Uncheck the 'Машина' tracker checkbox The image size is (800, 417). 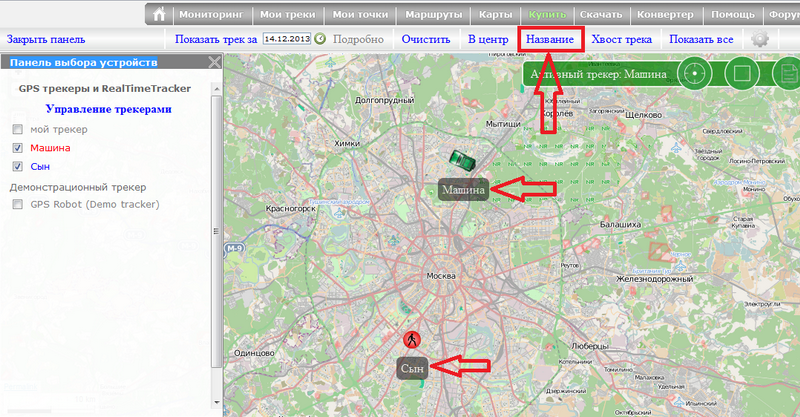pos(17,148)
